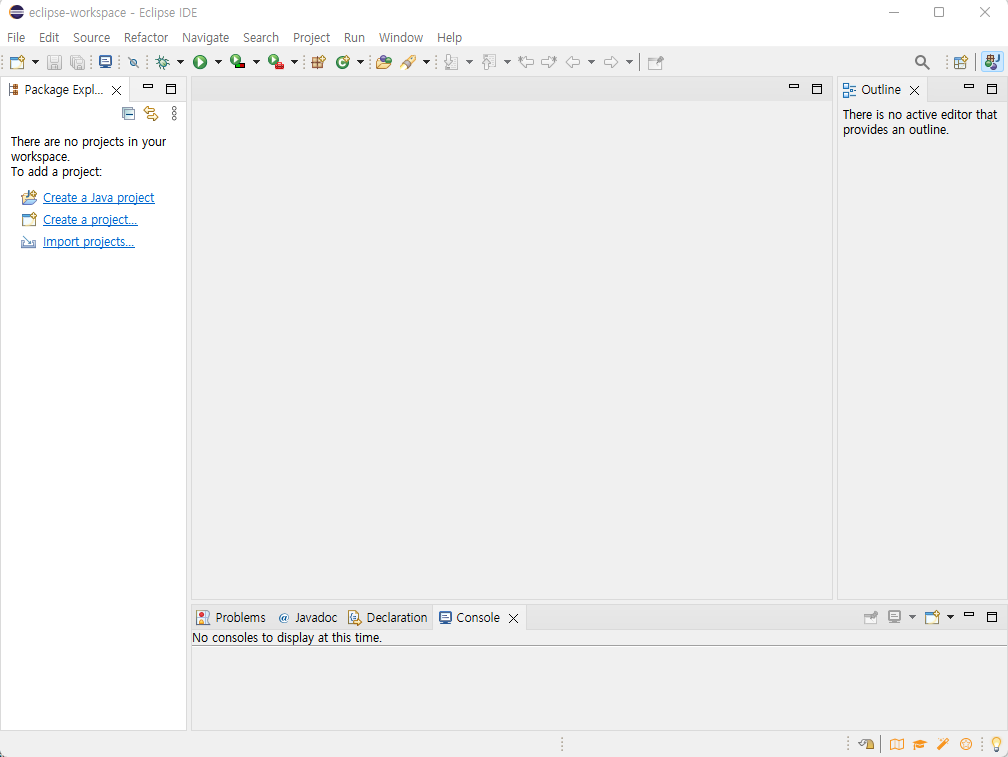The image size is (1008, 757).
Task: Open the Project menu
Action: point(311,37)
